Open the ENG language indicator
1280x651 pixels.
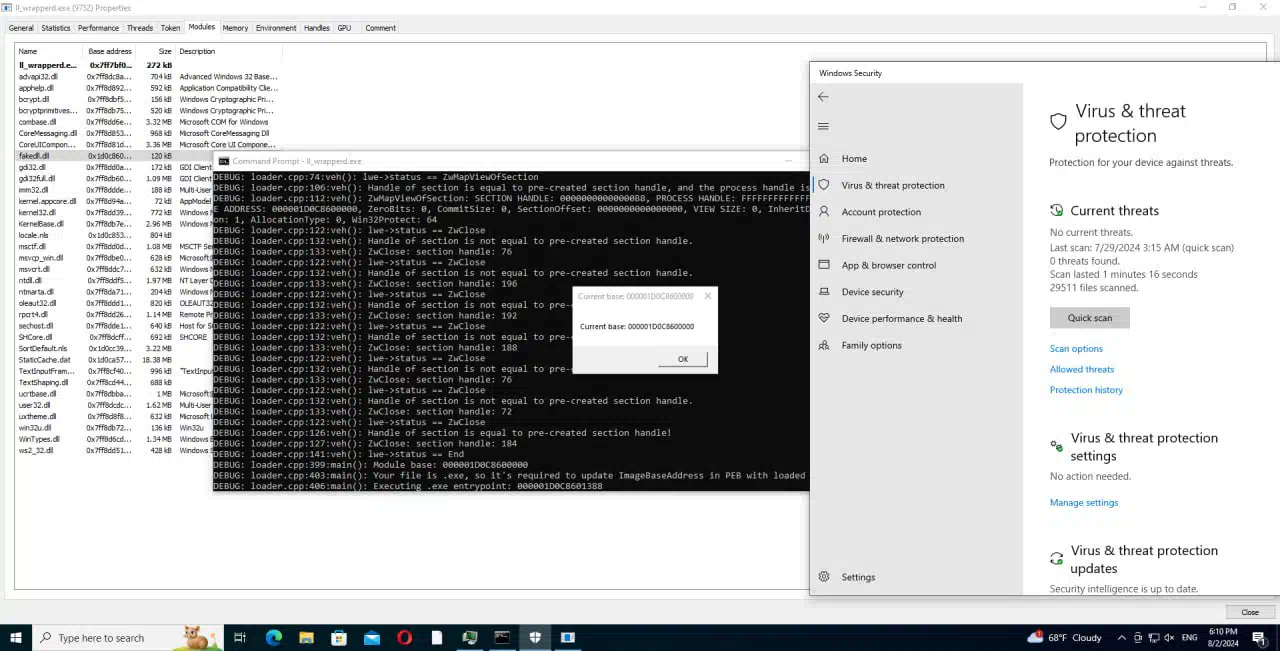[x=1190, y=638]
